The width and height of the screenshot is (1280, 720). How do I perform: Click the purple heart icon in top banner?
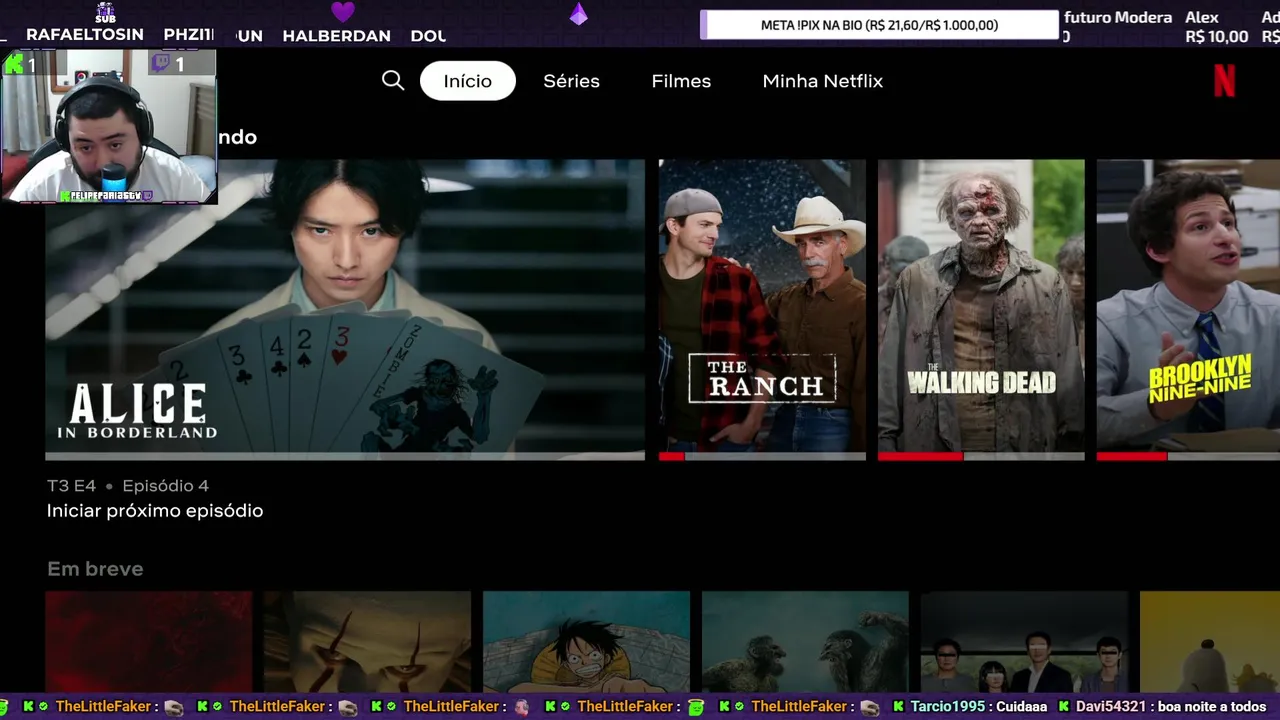343,12
